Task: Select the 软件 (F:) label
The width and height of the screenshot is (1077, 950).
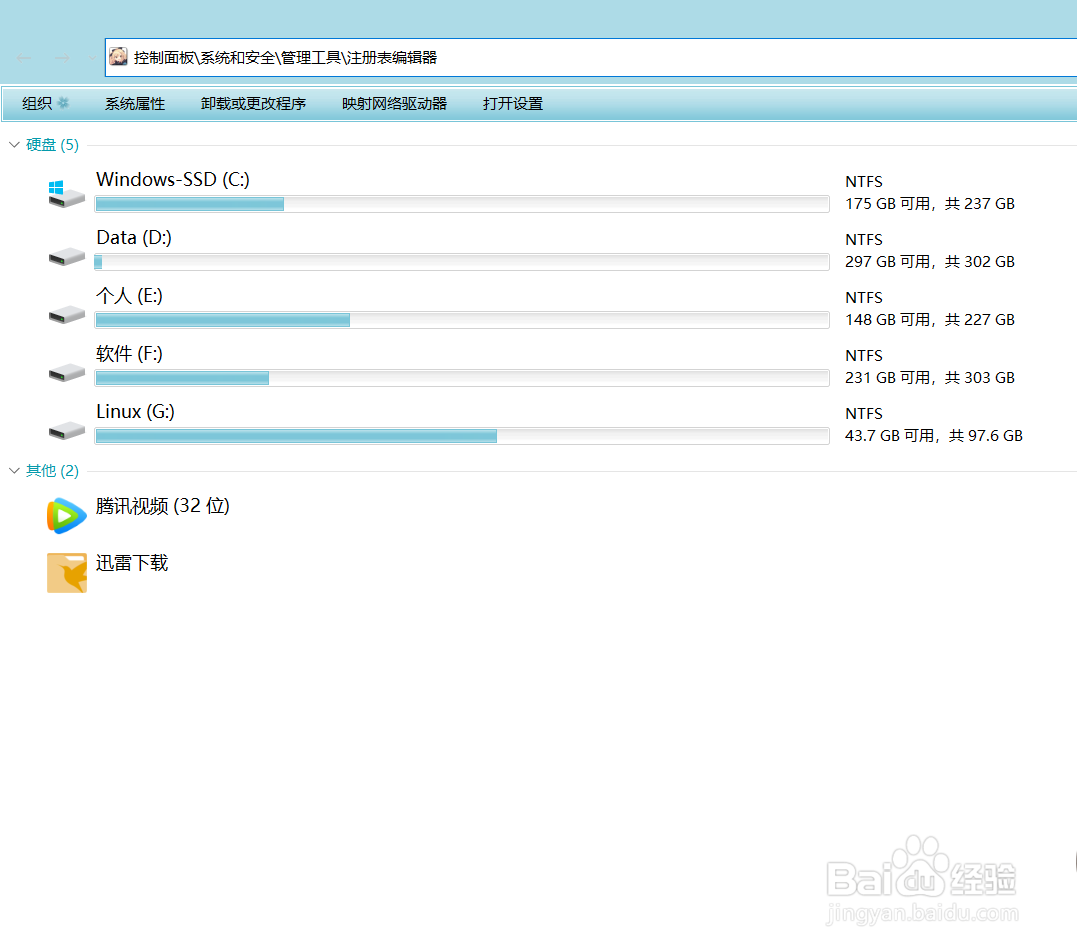Action: 129,354
